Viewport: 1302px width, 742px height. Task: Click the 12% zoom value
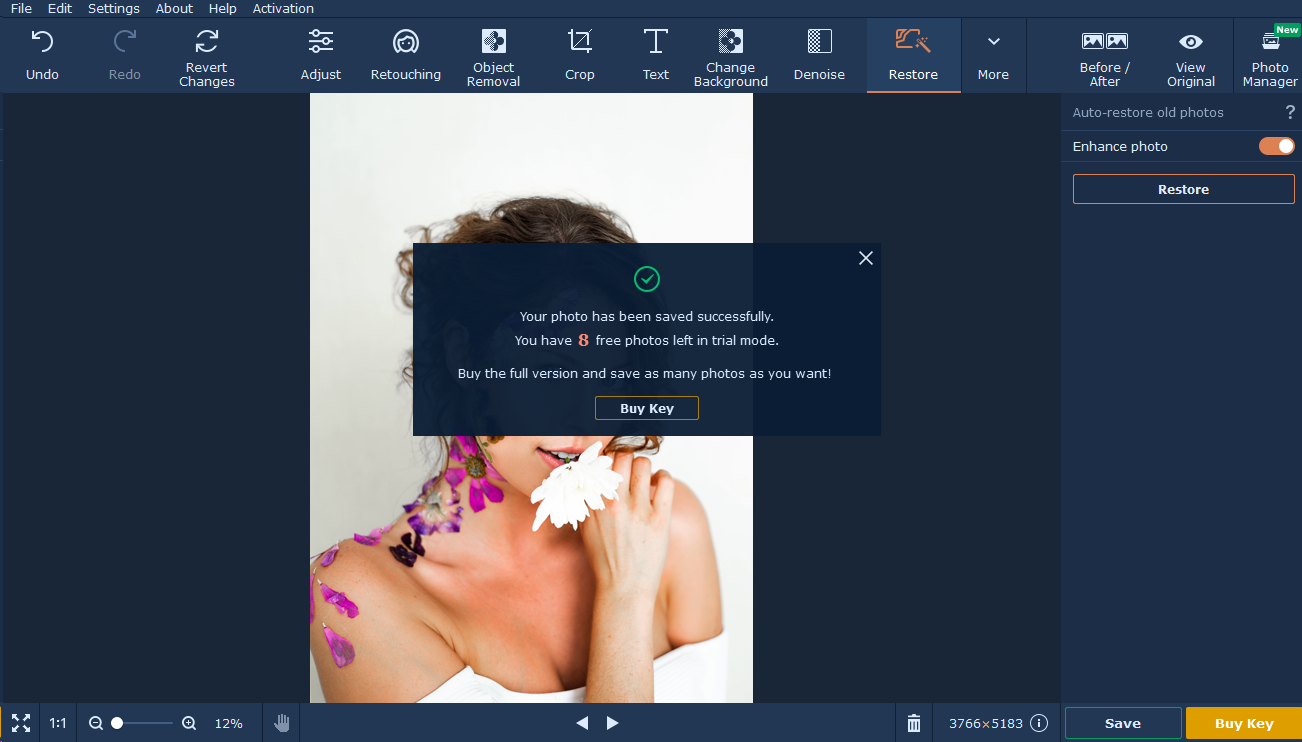point(229,723)
